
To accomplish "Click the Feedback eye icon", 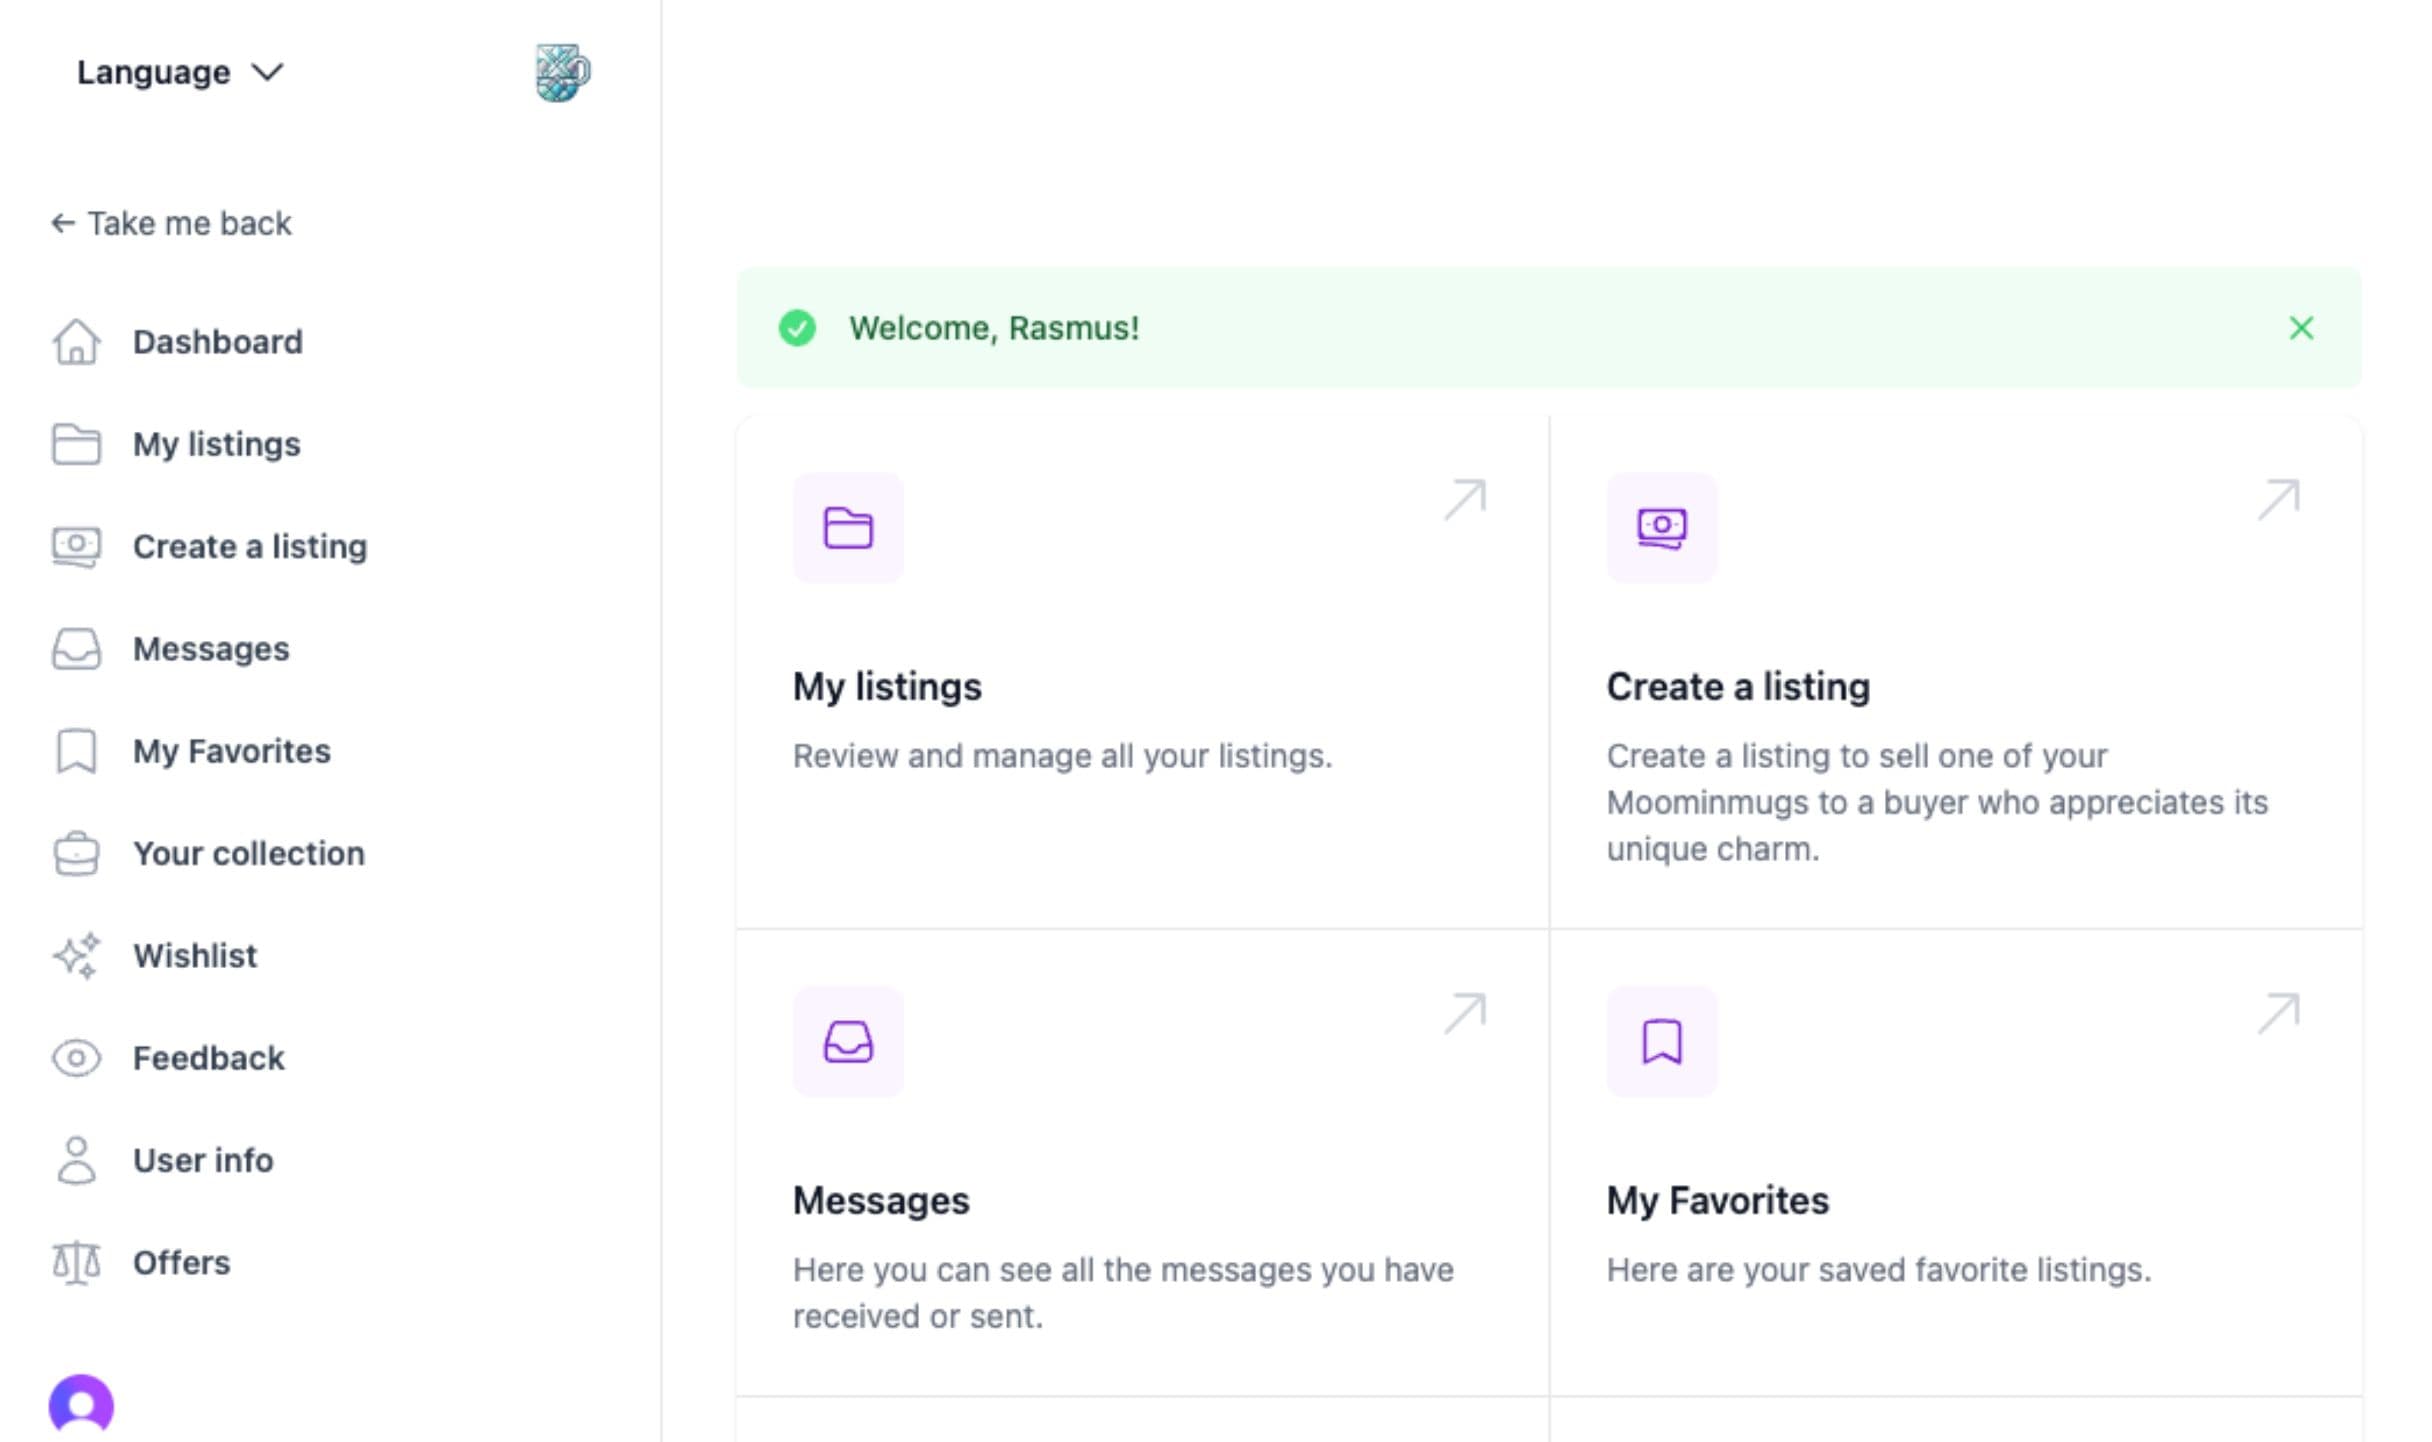I will (x=76, y=1058).
